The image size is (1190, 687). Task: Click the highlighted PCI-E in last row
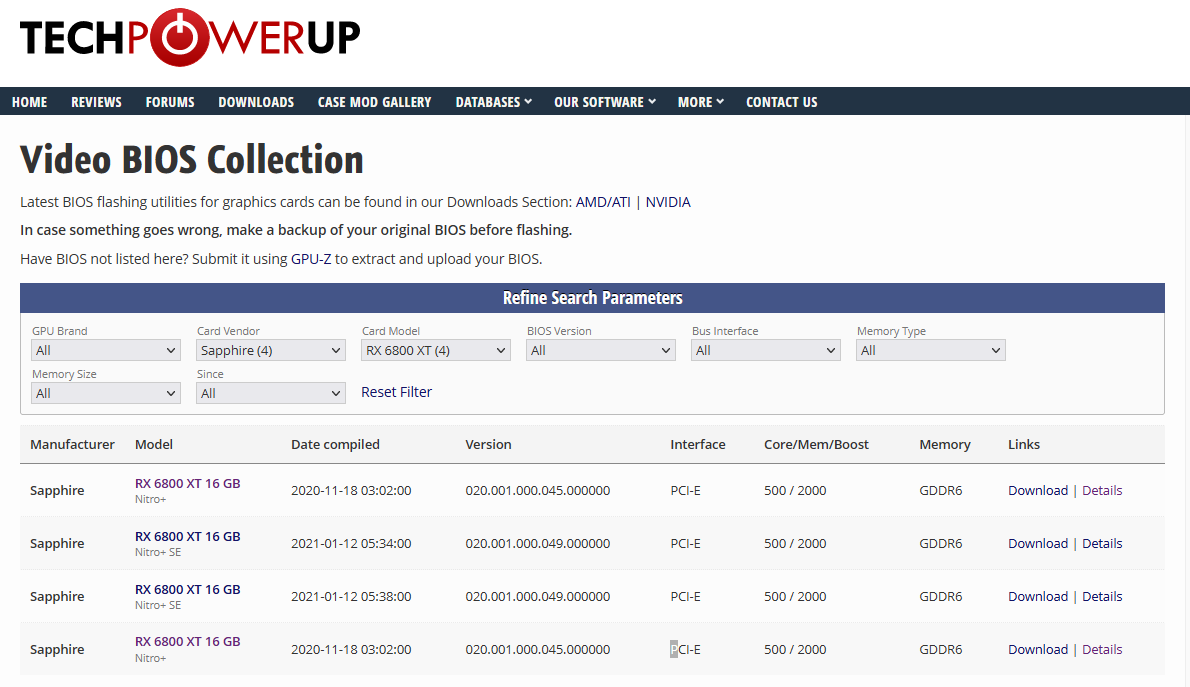(685, 650)
